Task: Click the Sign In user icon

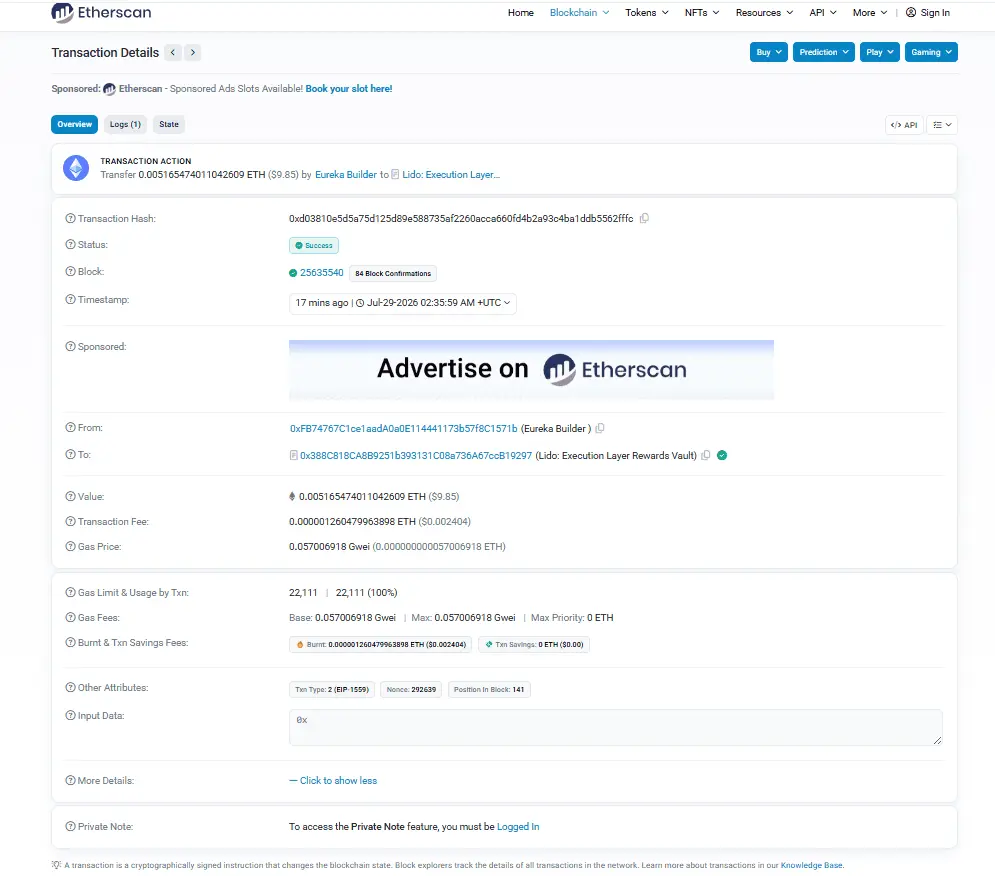Action: pyautogui.click(x=911, y=13)
